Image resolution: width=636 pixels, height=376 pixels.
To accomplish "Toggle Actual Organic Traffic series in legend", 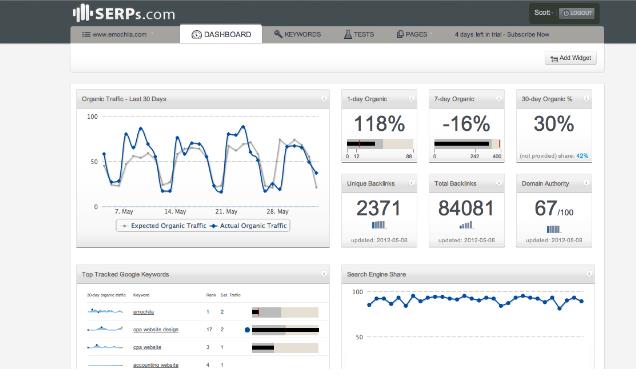I will click(248, 226).
